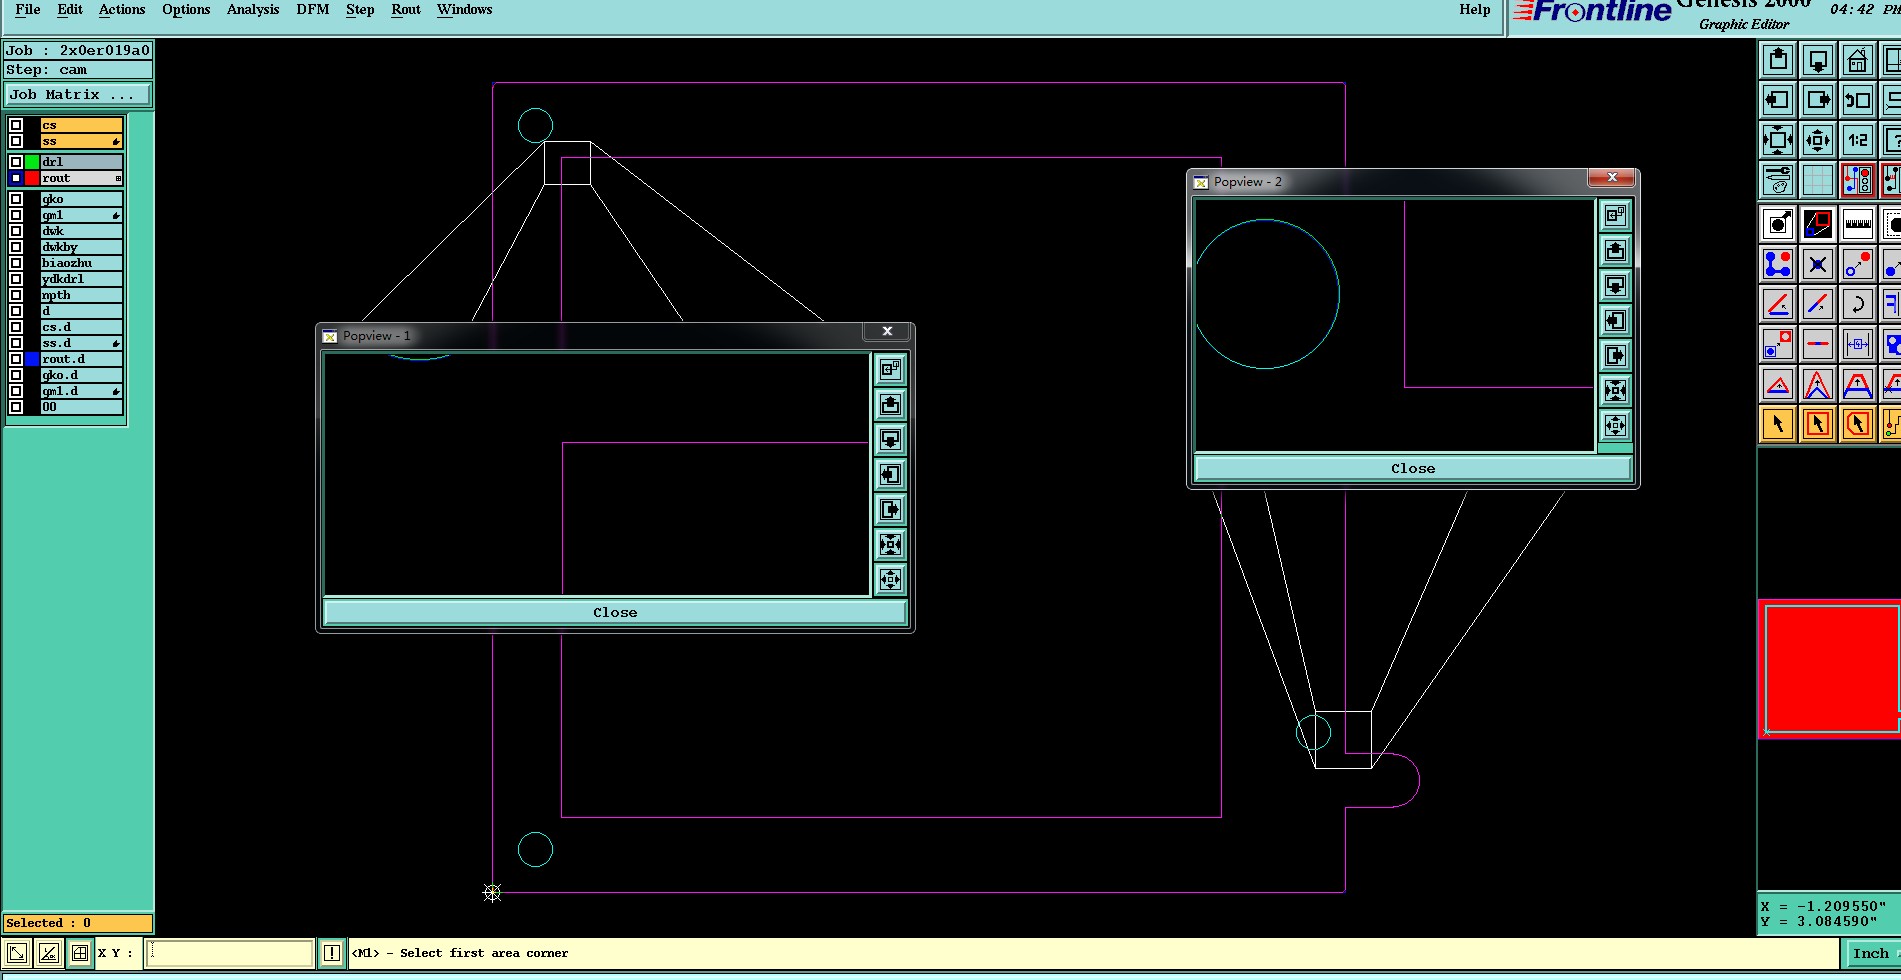
Task: Open the Rout menu
Action: coord(406,9)
